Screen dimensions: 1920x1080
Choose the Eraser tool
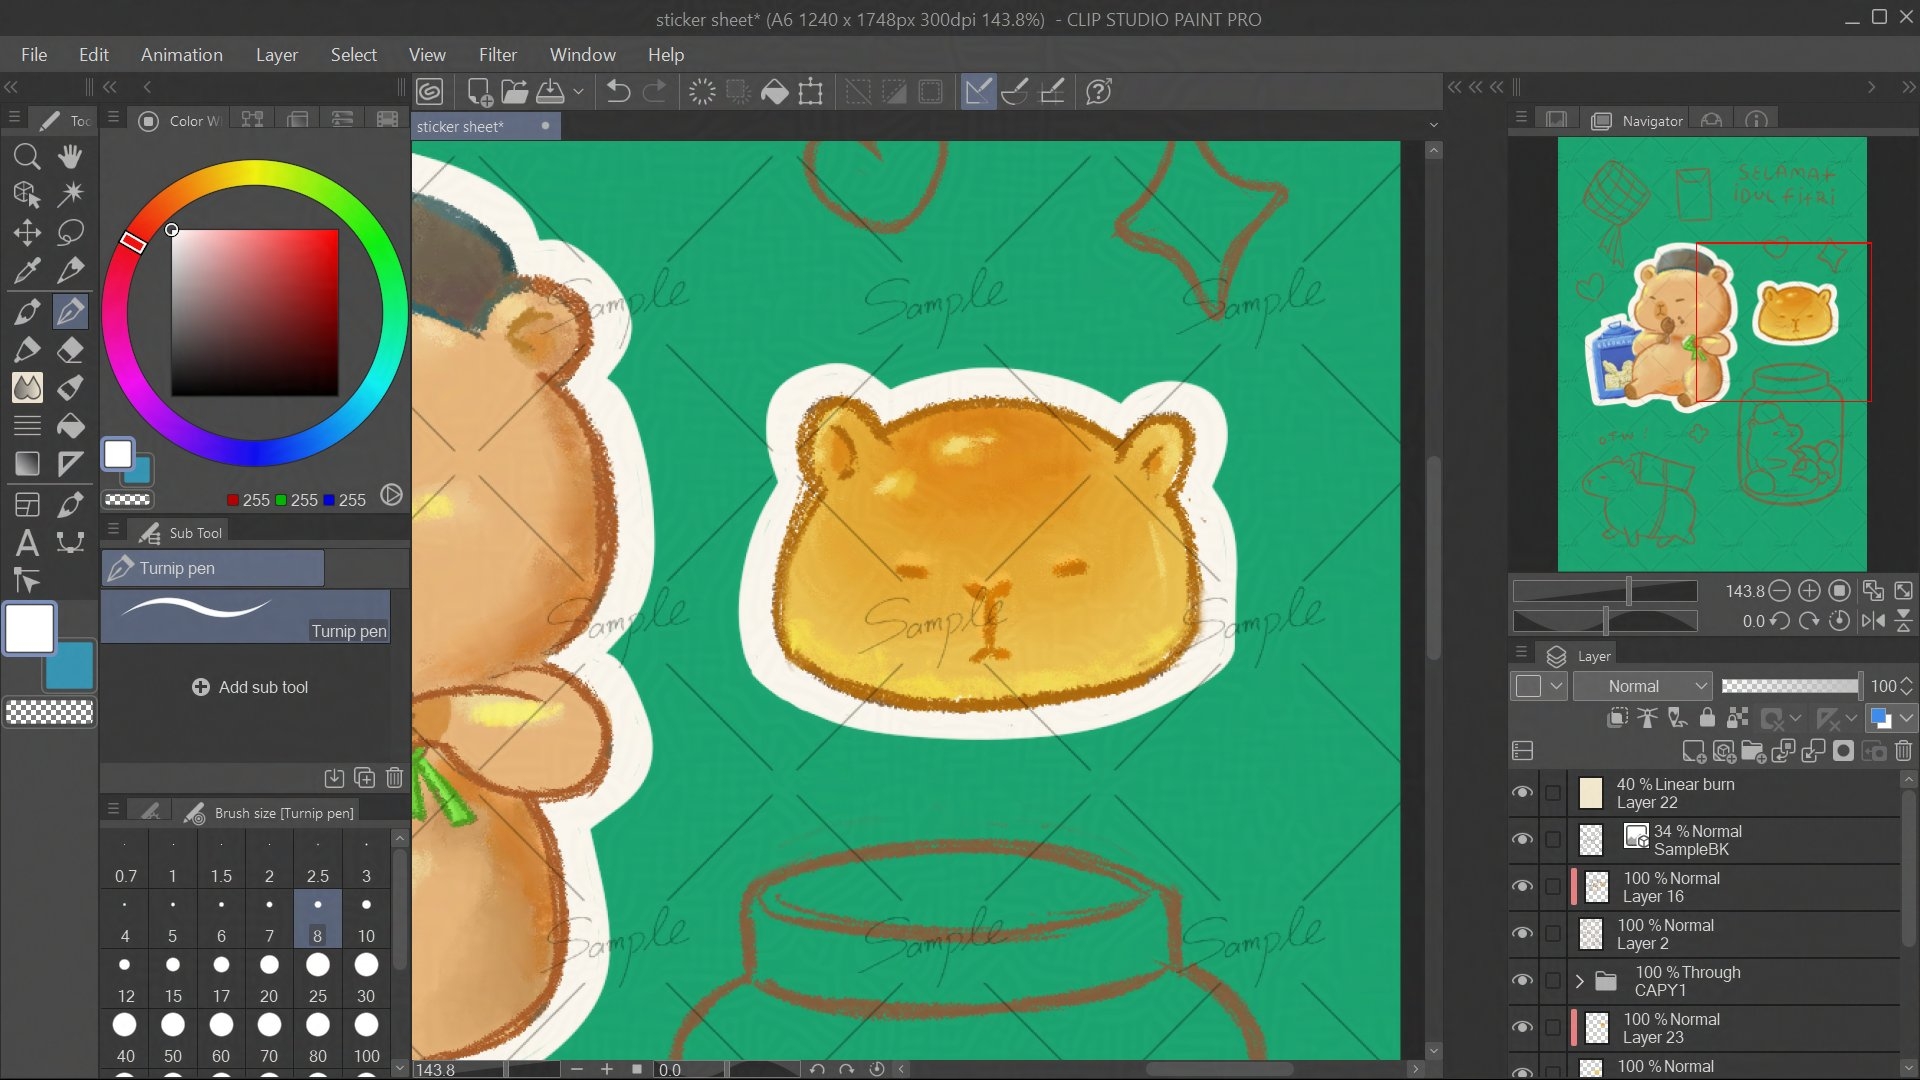(x=70, y=350)
